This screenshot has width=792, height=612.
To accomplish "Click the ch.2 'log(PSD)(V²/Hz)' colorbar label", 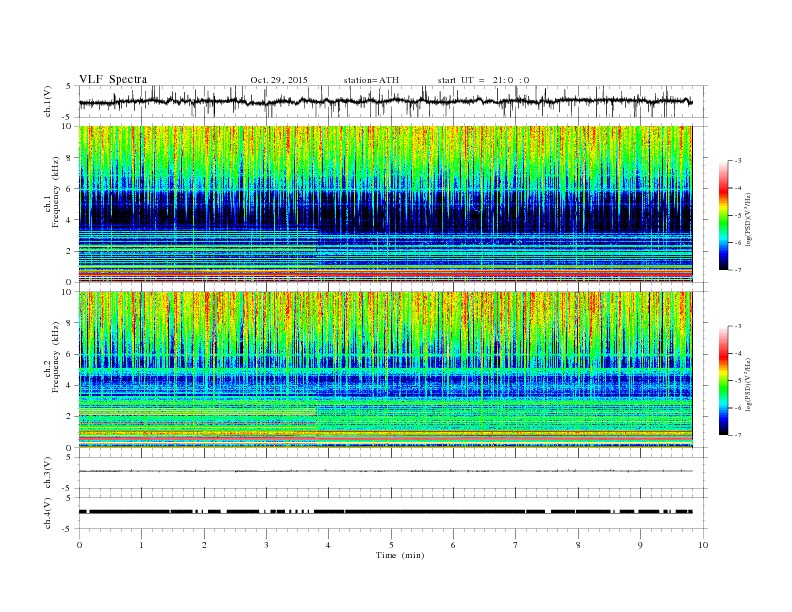I will [x=749, y=384].
